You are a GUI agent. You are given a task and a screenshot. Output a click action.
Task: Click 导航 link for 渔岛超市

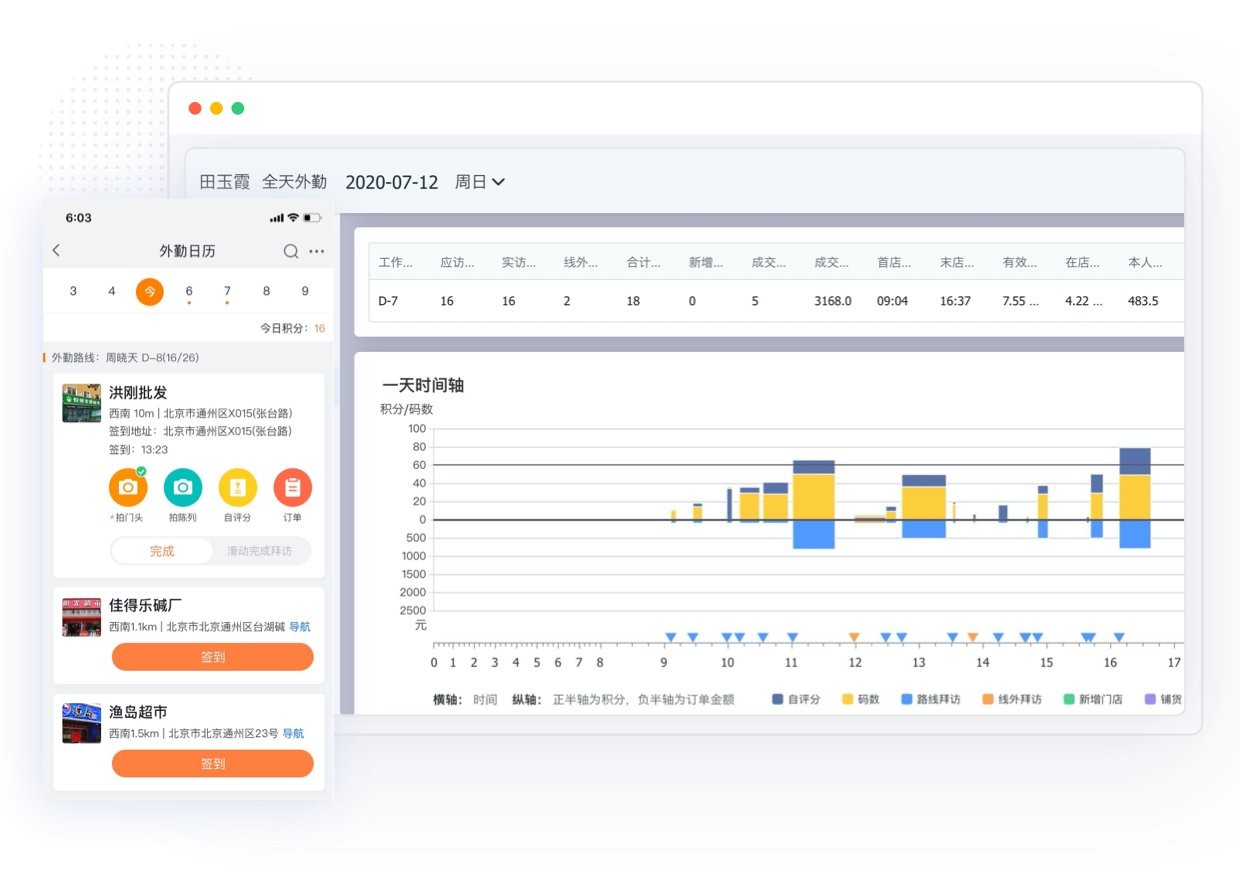[x=293, y=733]
